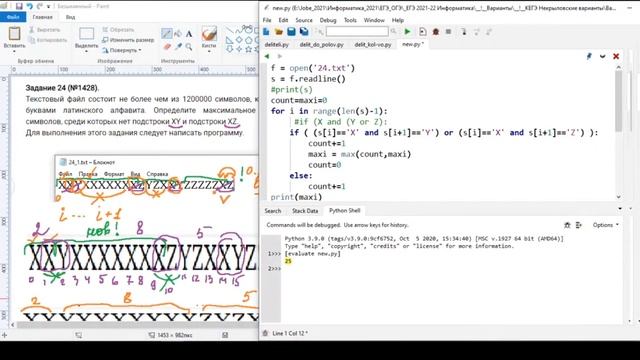Switch to Paint's View ribbon tab
The image size is (640, 360).
click(70, 17)
